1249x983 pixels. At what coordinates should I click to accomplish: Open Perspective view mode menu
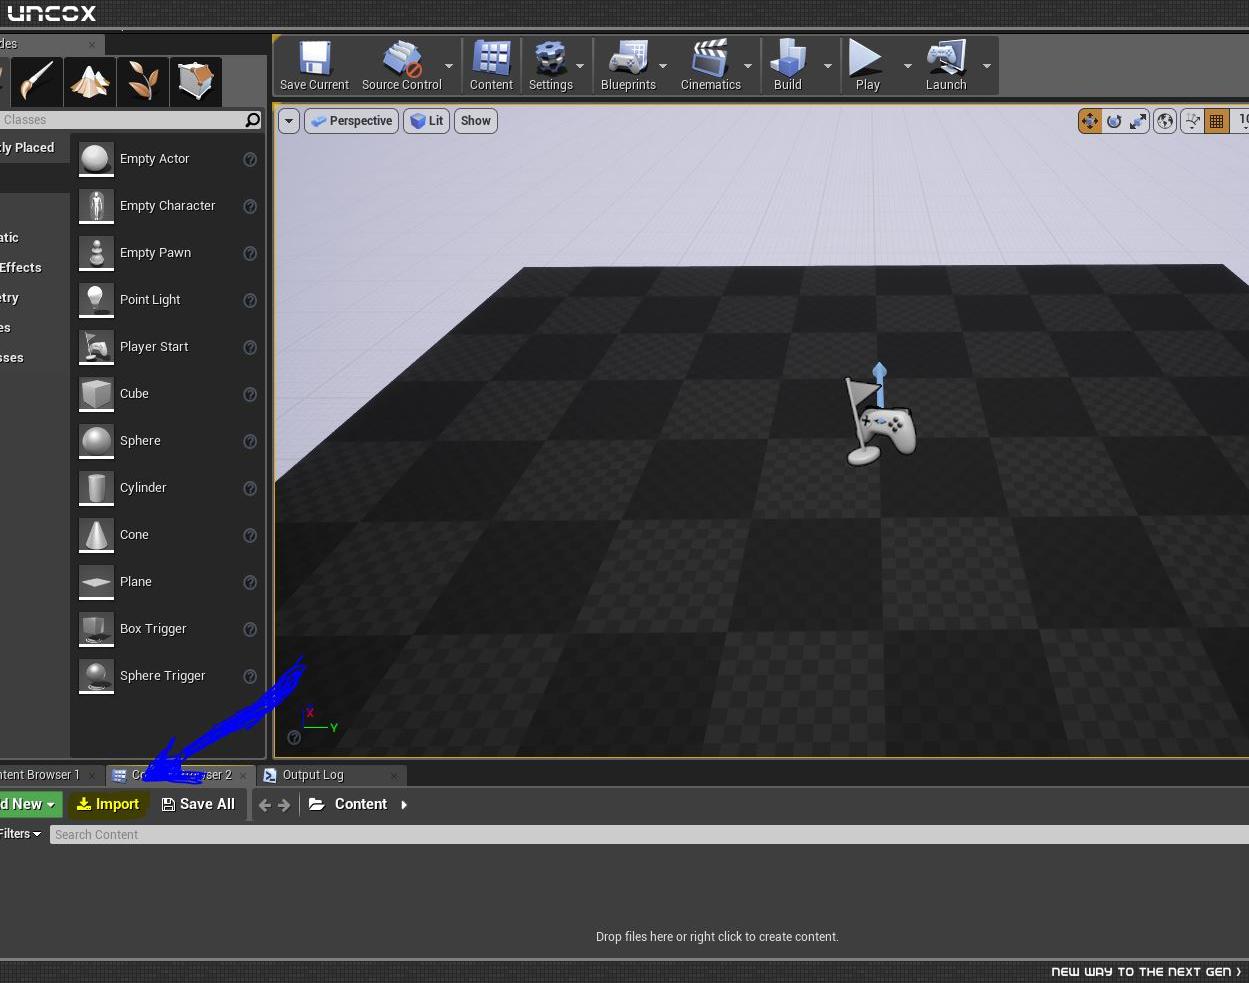tap(351, 121)
